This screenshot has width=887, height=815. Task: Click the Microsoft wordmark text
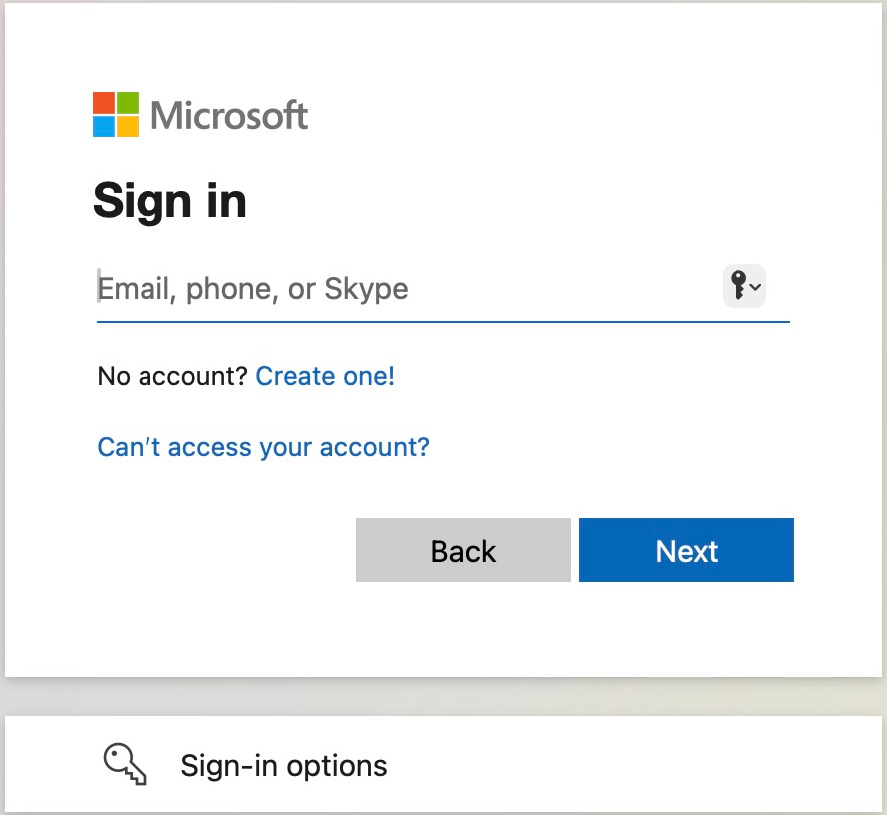[229, 115]
